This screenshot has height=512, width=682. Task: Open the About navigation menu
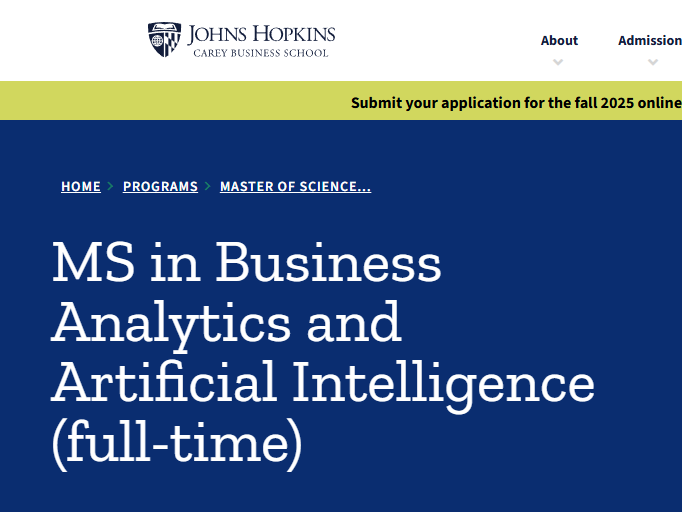tap(559, 40)
